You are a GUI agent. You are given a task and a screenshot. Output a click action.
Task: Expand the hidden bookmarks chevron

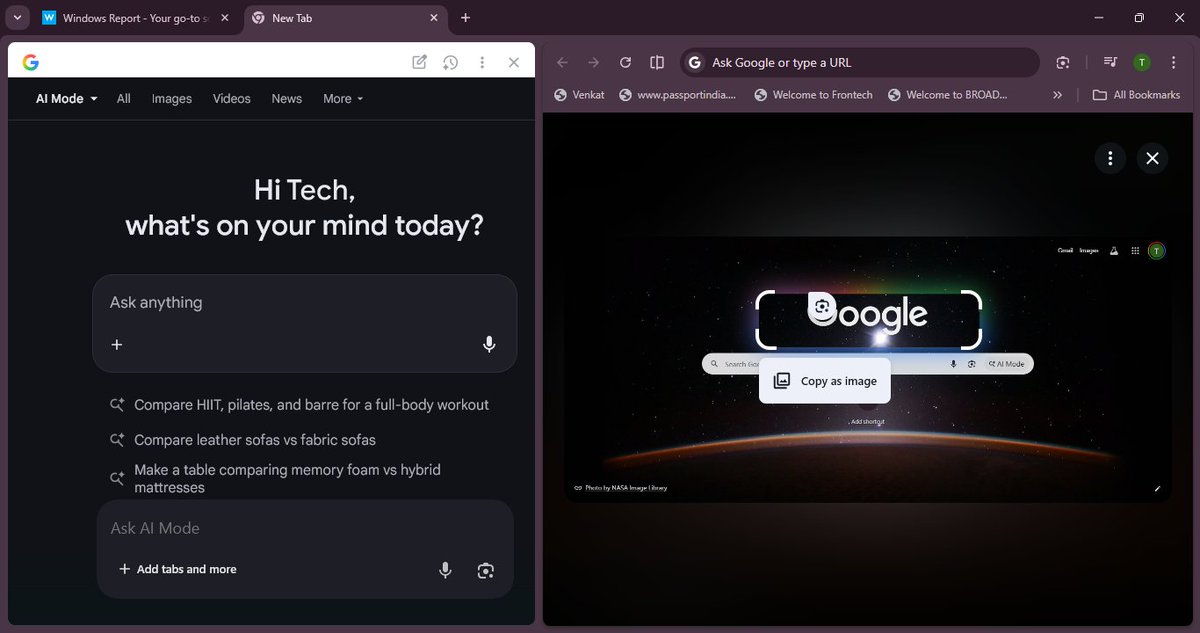(1057, 94)
